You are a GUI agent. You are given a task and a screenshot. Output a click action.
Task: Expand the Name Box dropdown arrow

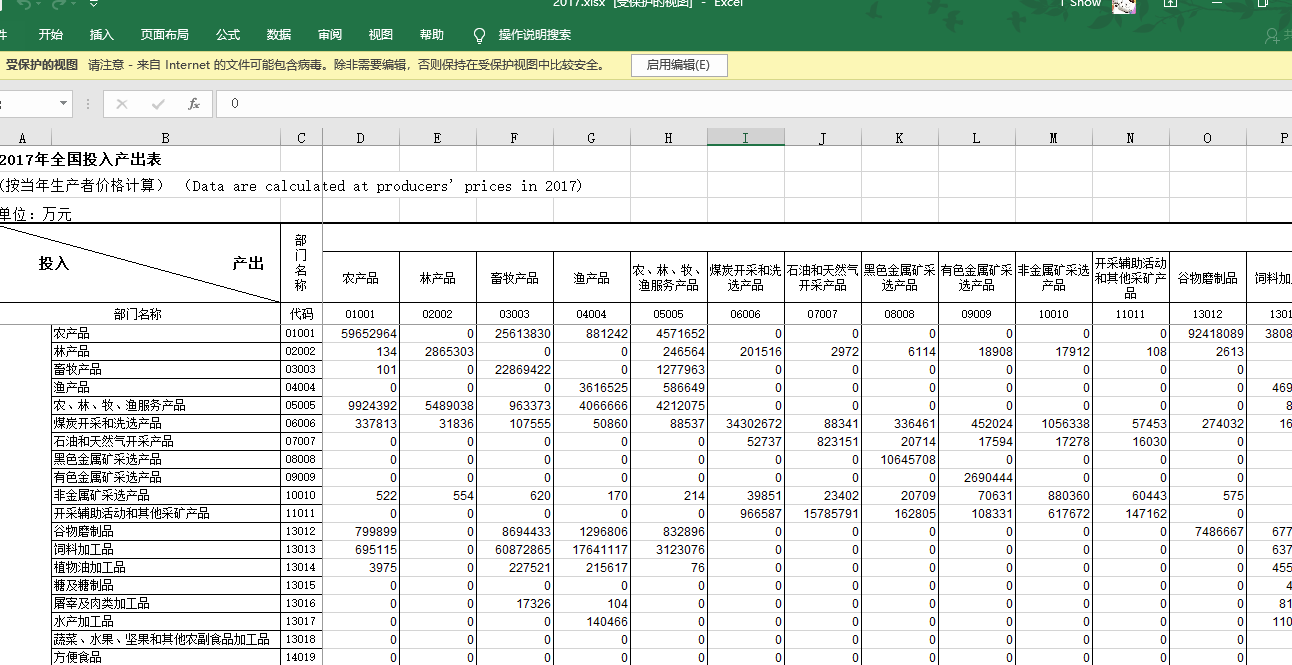tap(64, 104)
